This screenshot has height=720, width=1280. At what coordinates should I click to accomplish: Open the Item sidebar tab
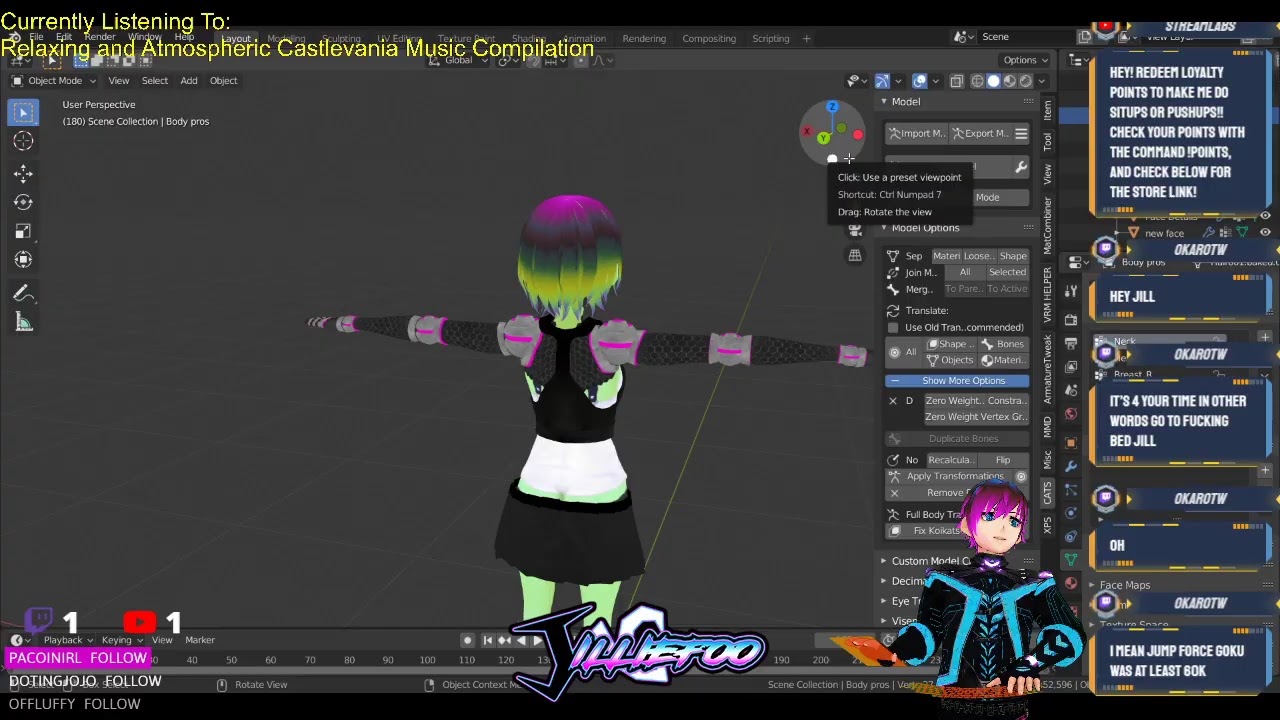click(1047, 109)
